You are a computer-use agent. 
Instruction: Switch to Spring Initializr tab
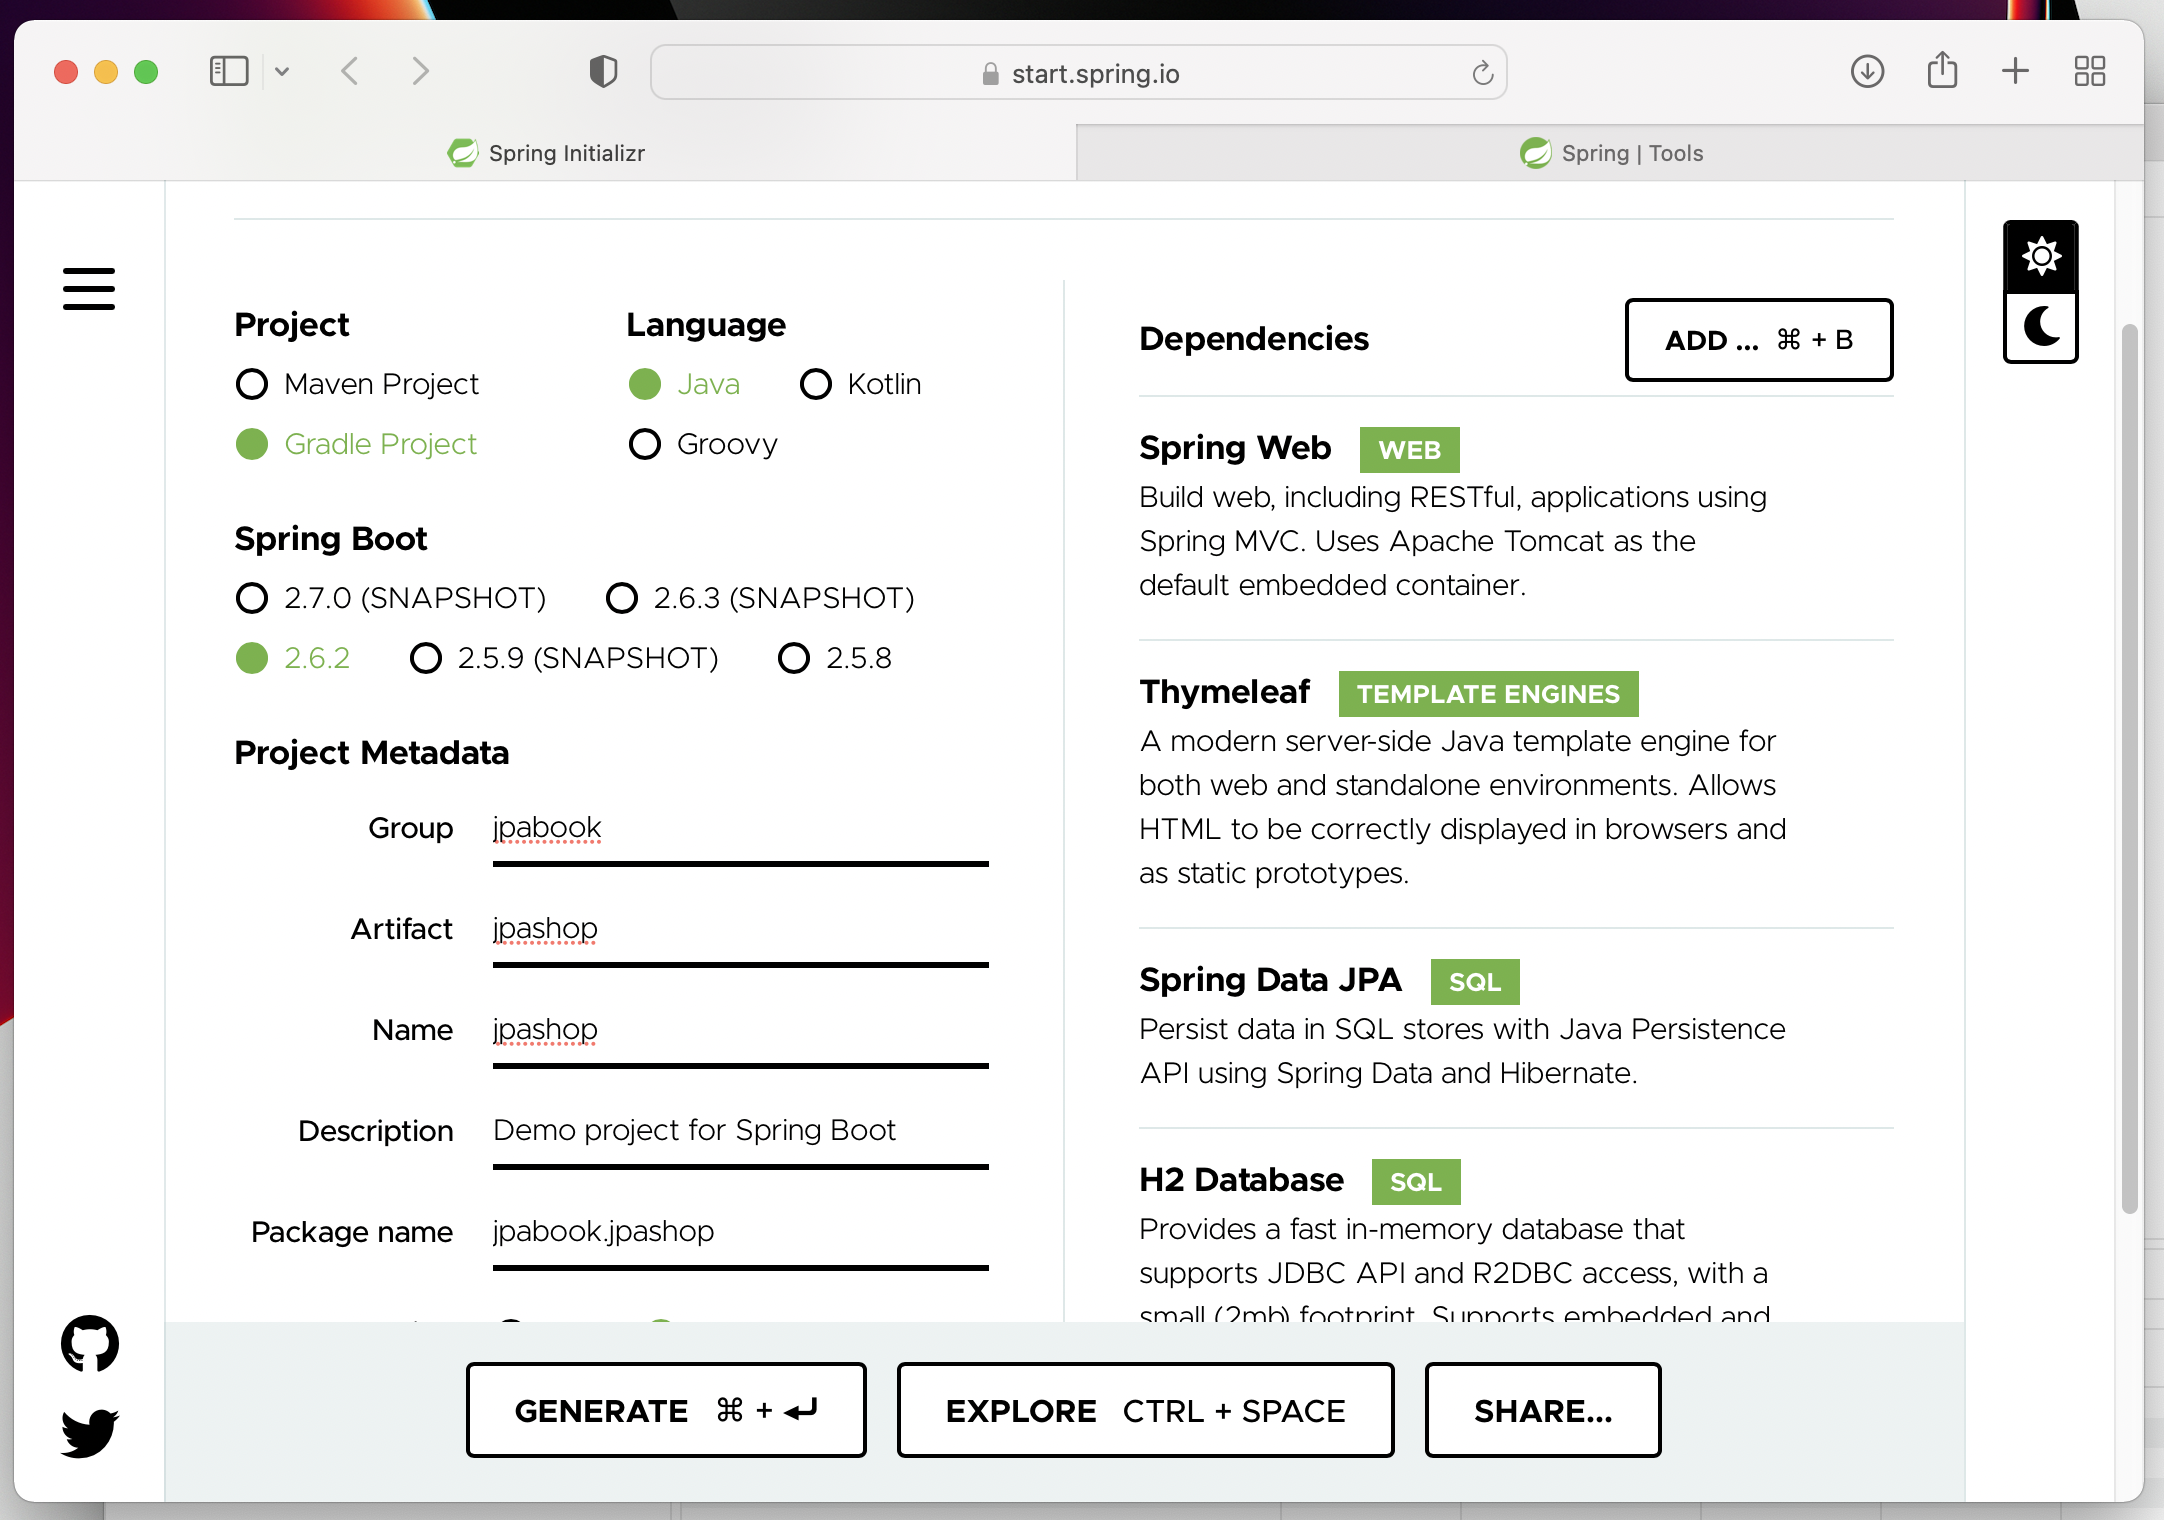[546, 153]
